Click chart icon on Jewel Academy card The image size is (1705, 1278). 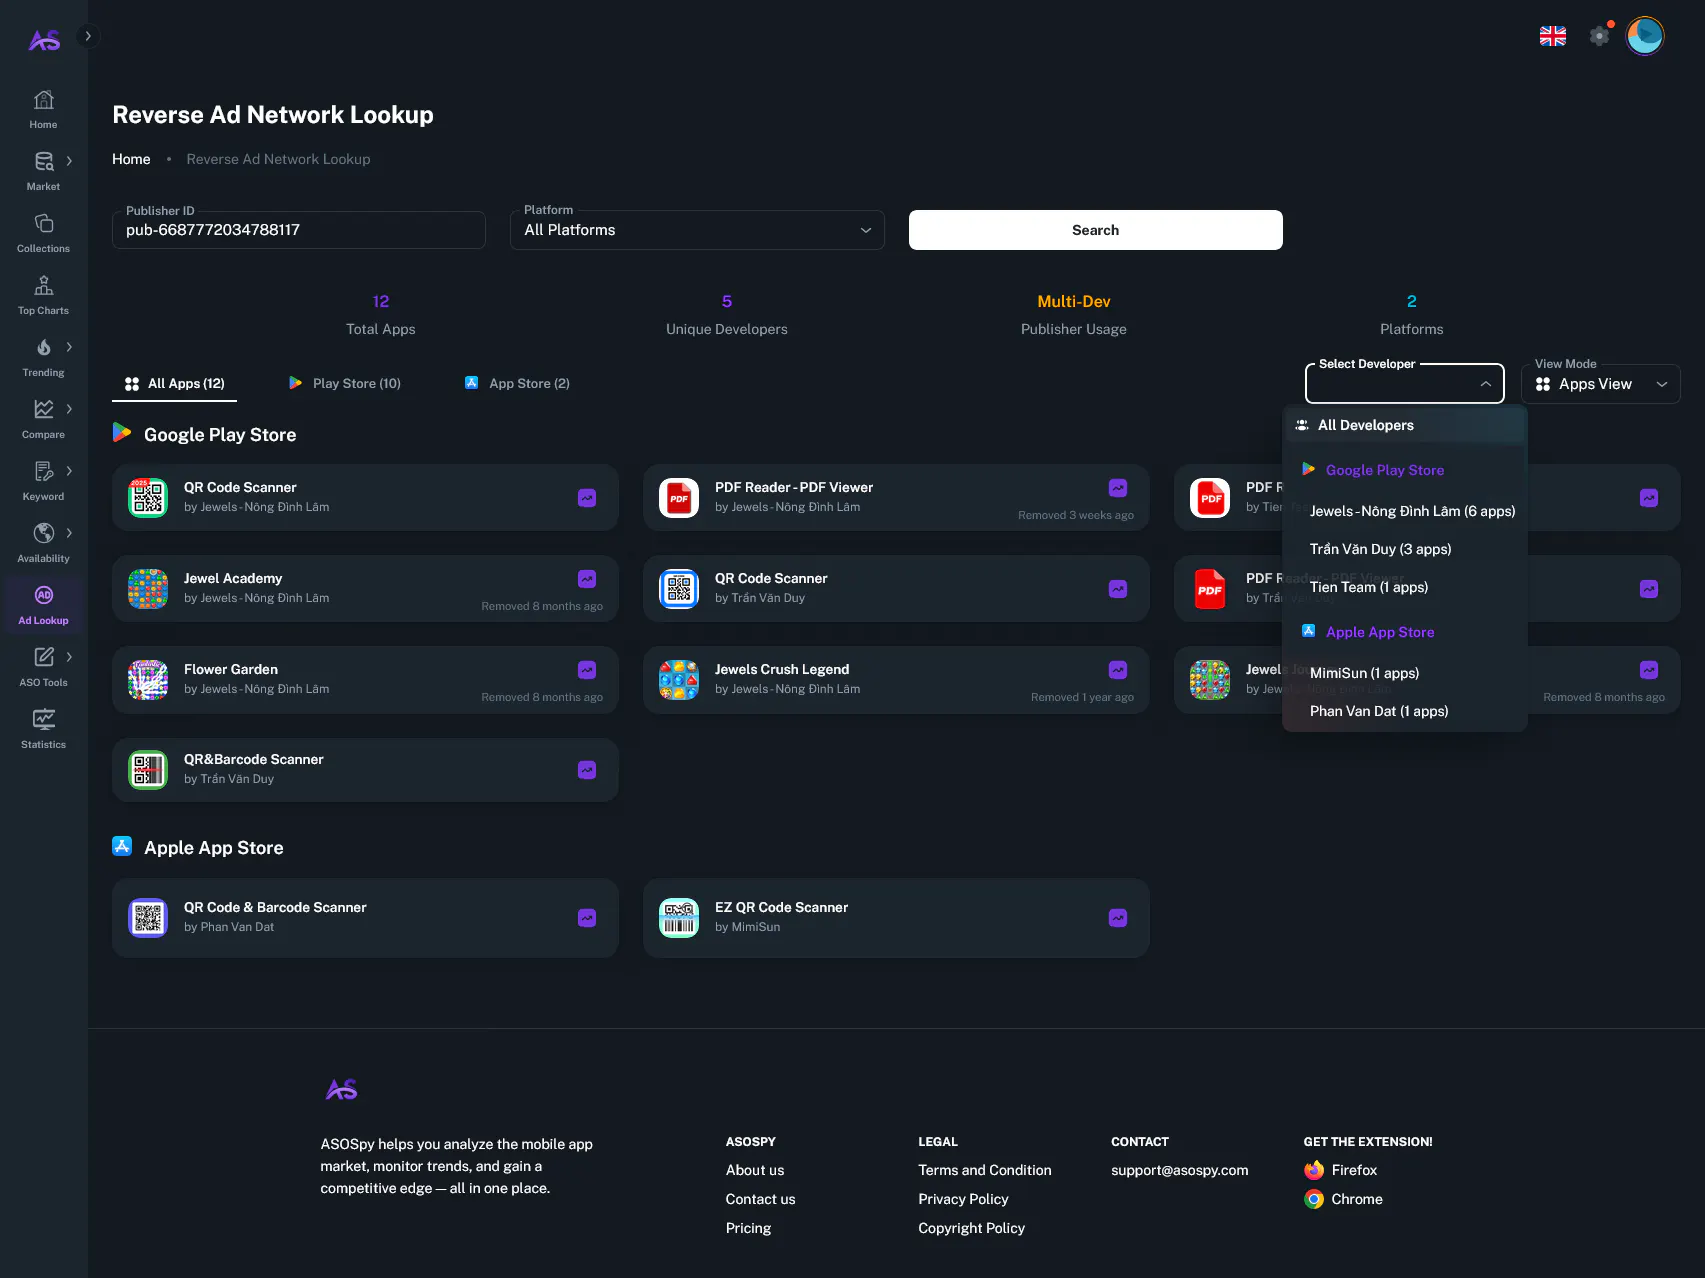point(587,579)
